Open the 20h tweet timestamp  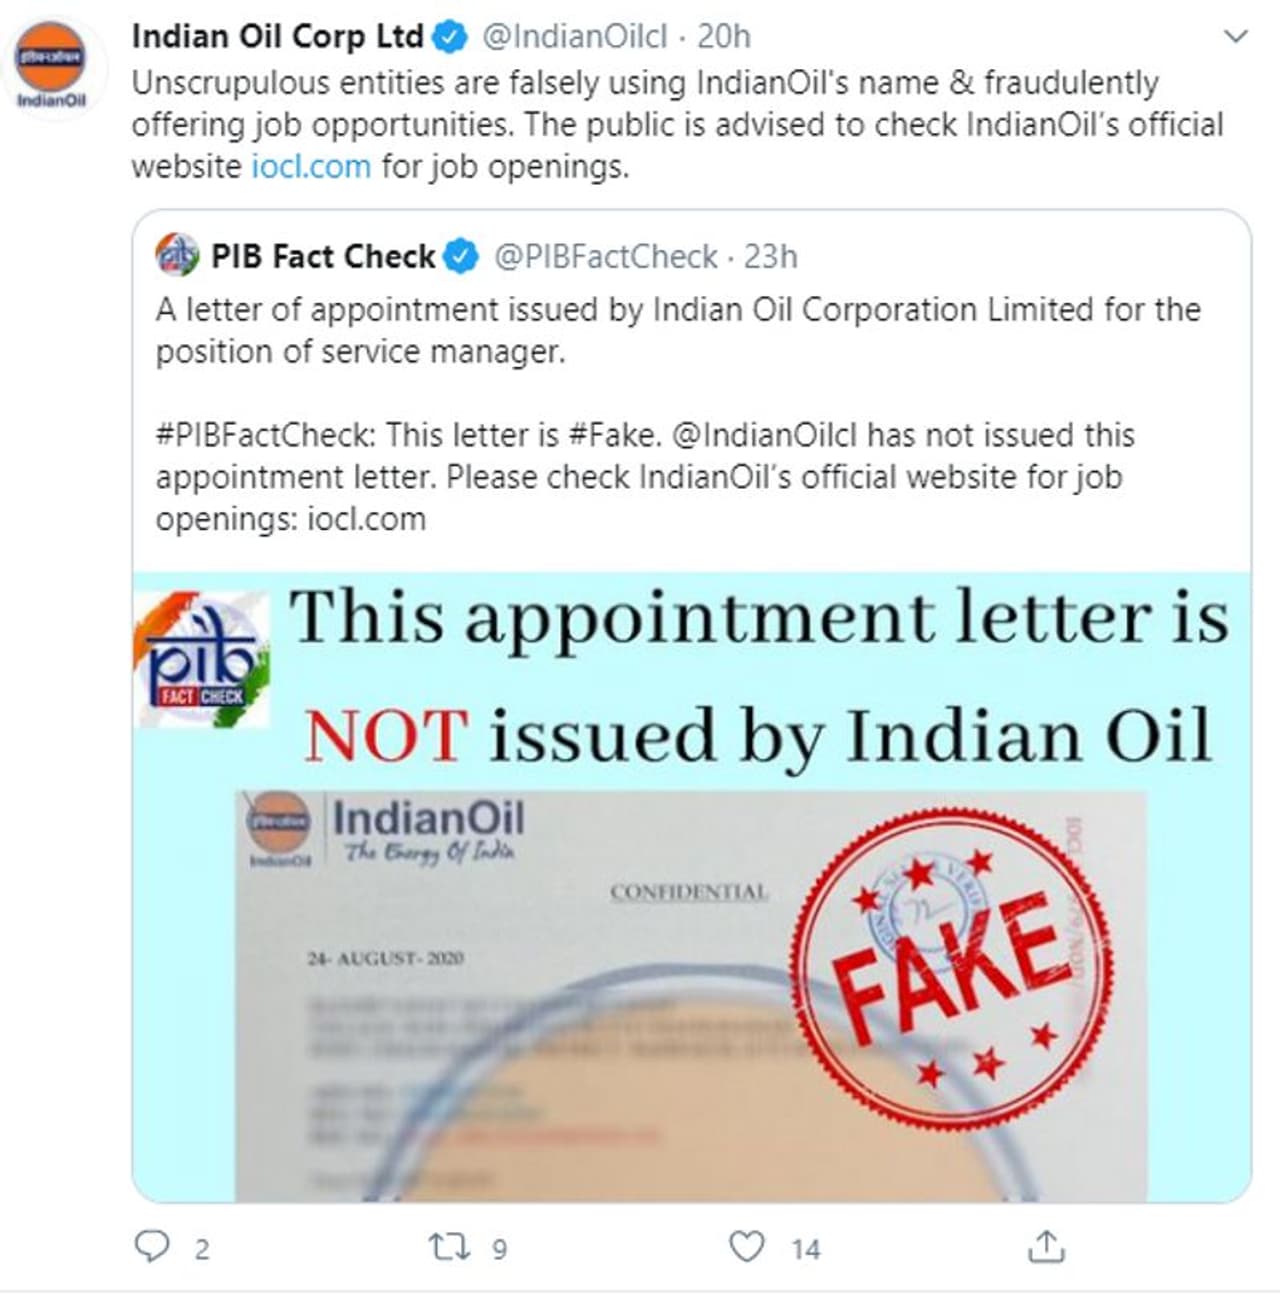[x=724, y=37]
